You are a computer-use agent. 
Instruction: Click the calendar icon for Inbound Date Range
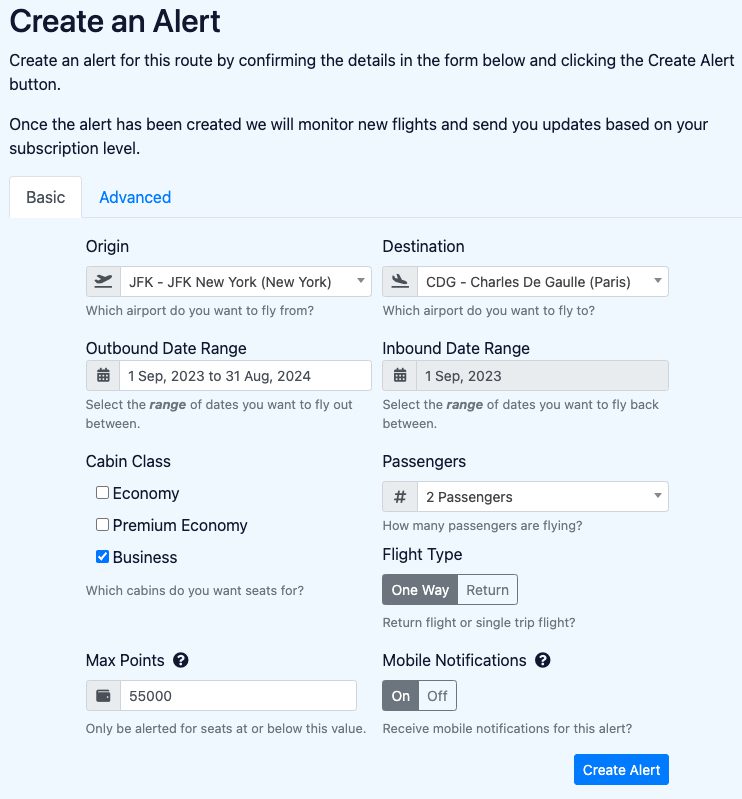tap(400, 376)
